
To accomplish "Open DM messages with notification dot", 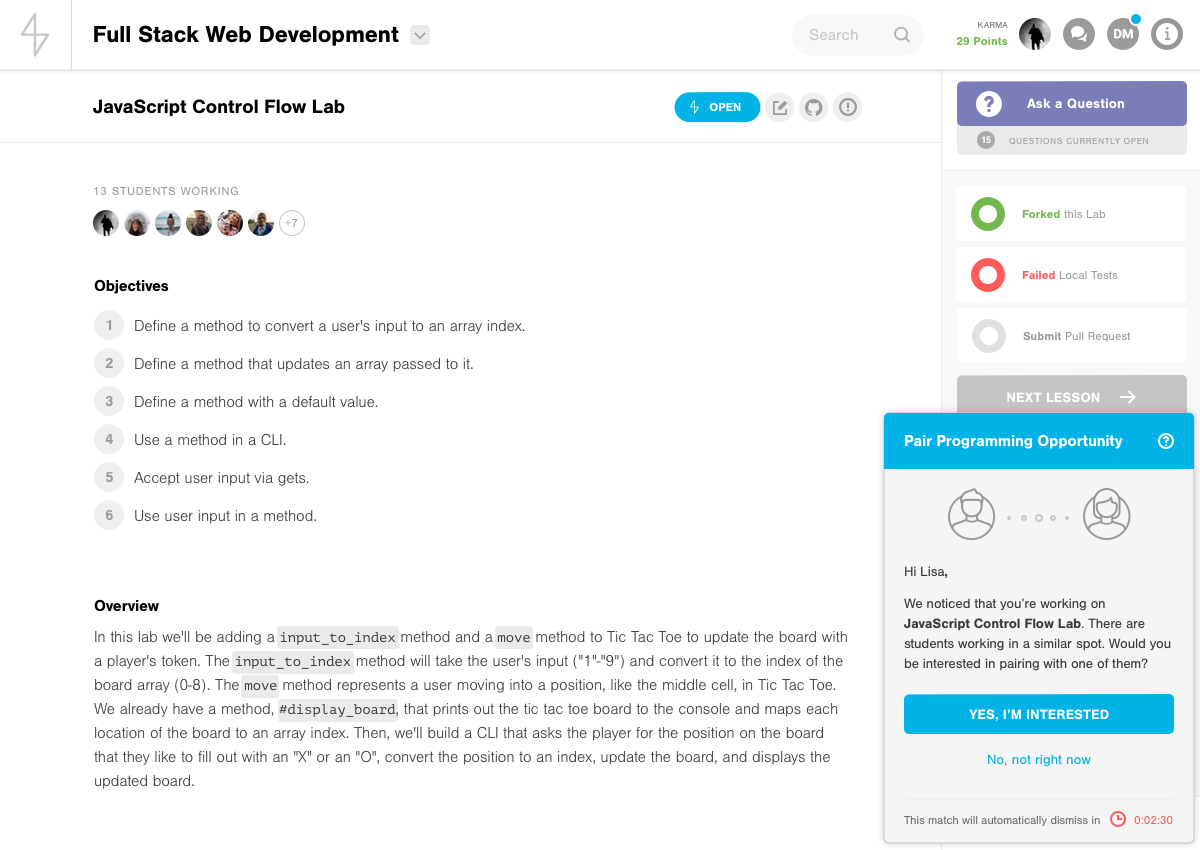I will tap(1122, 33).
